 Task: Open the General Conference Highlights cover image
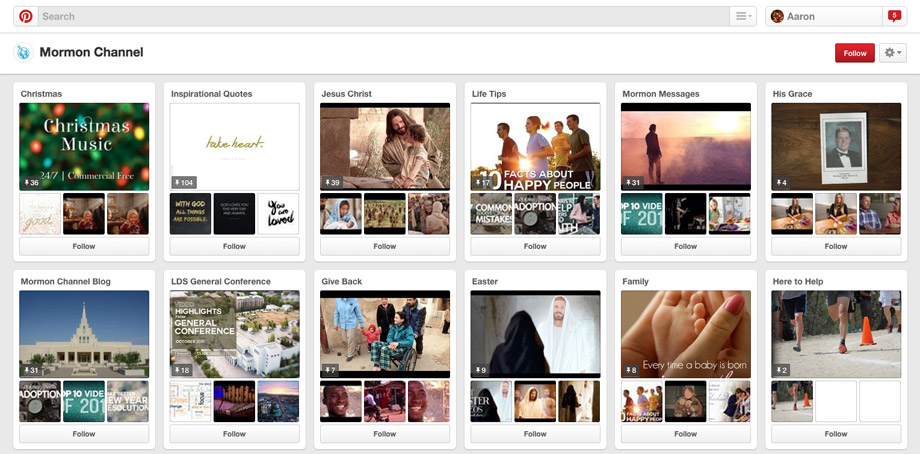[x=235, y=334]
